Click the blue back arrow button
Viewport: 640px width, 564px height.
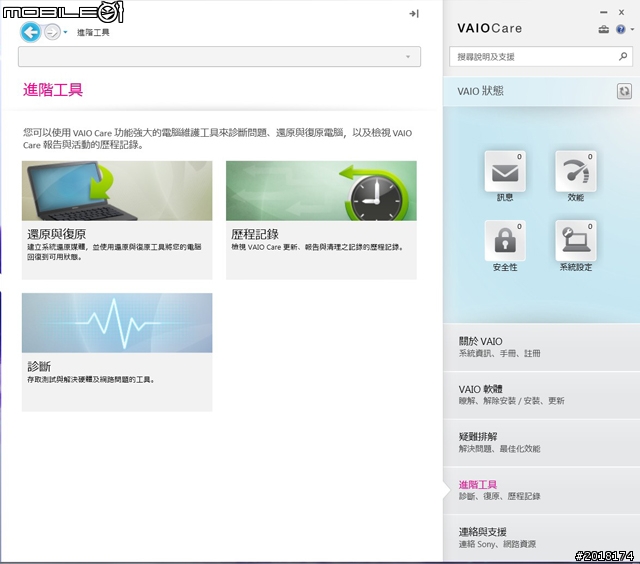(x=31, y=32)
